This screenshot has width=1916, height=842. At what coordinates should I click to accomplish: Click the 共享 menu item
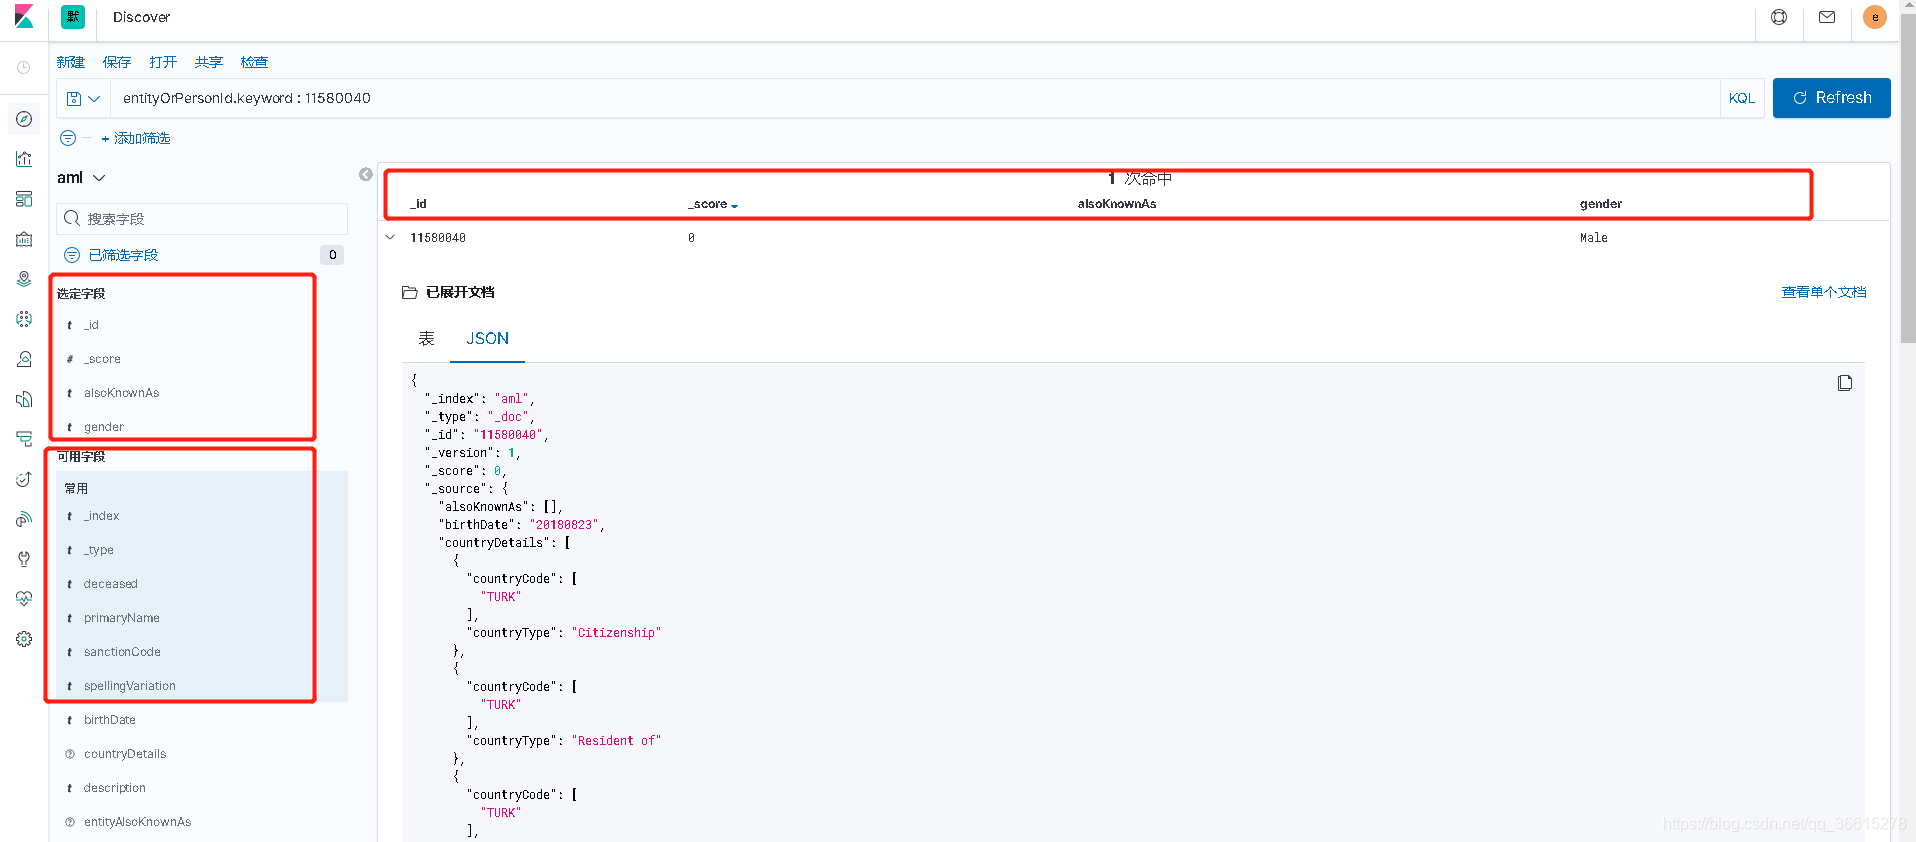click(x=209, y=62)
